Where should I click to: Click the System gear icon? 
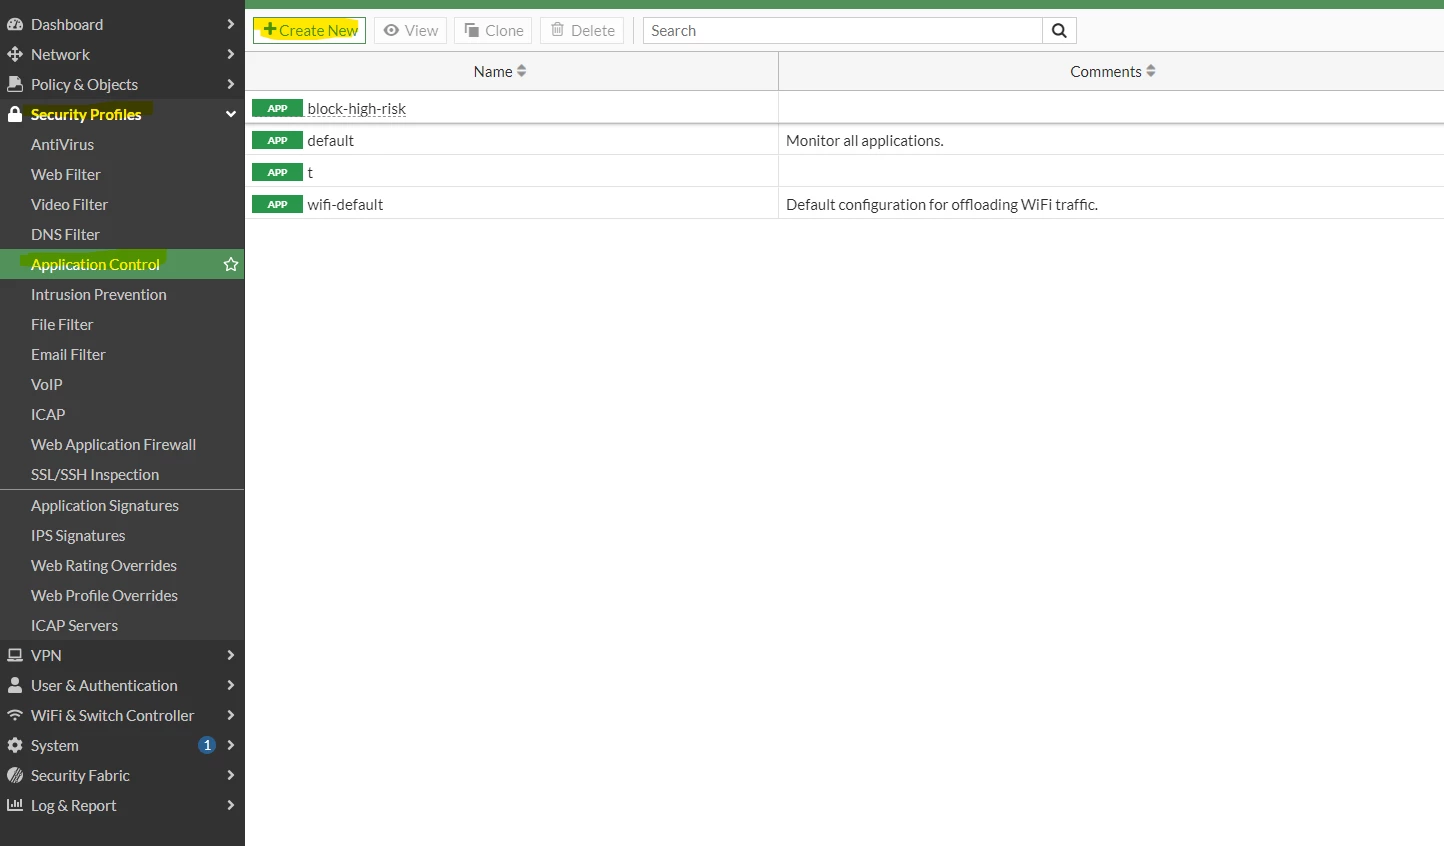click(15, 745)
